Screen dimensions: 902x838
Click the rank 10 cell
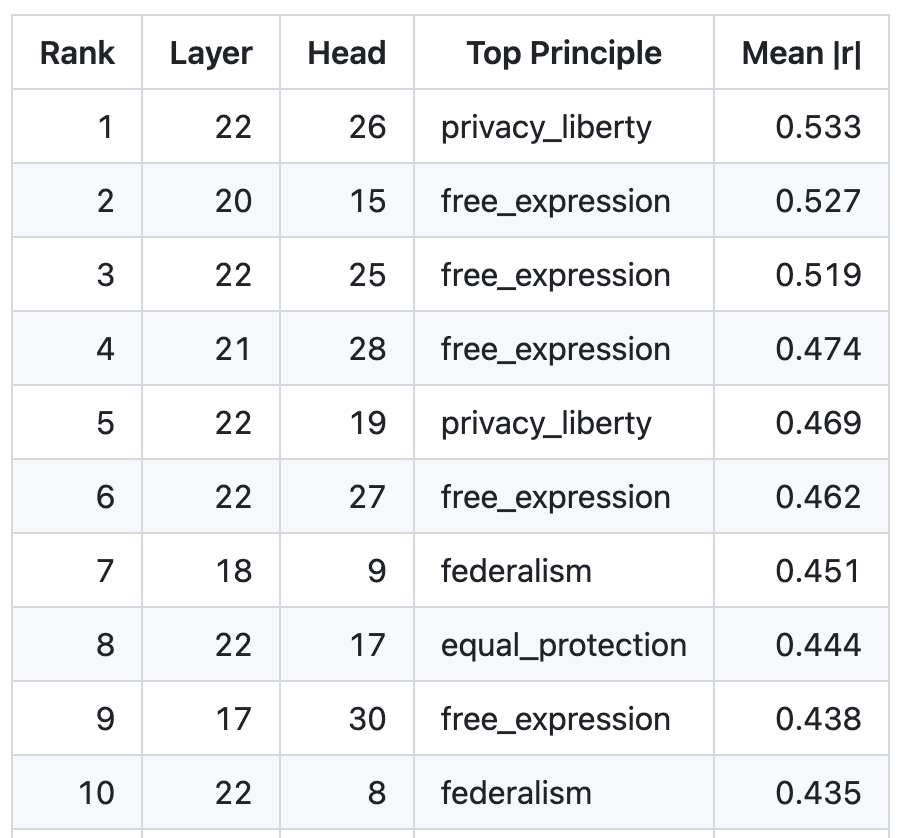[97, 793]
